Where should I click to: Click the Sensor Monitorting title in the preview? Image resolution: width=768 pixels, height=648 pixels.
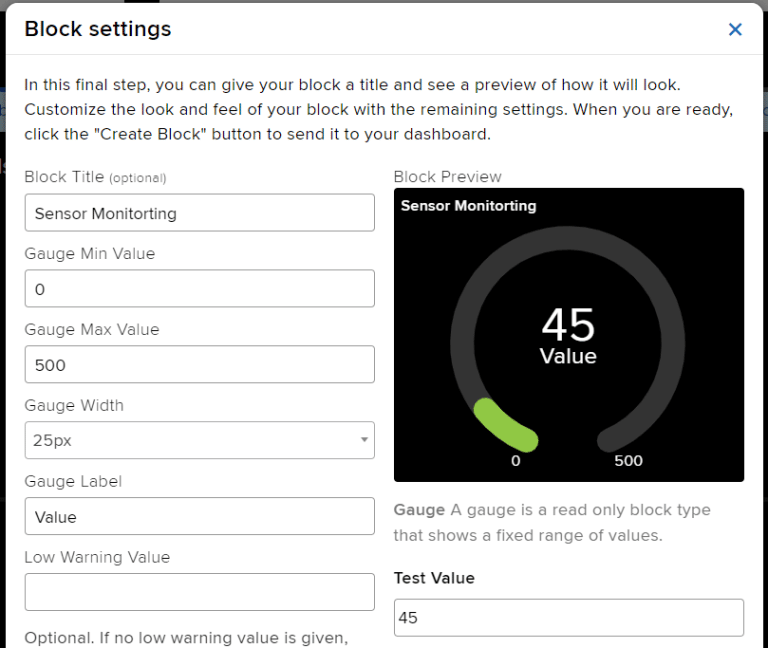468,206
